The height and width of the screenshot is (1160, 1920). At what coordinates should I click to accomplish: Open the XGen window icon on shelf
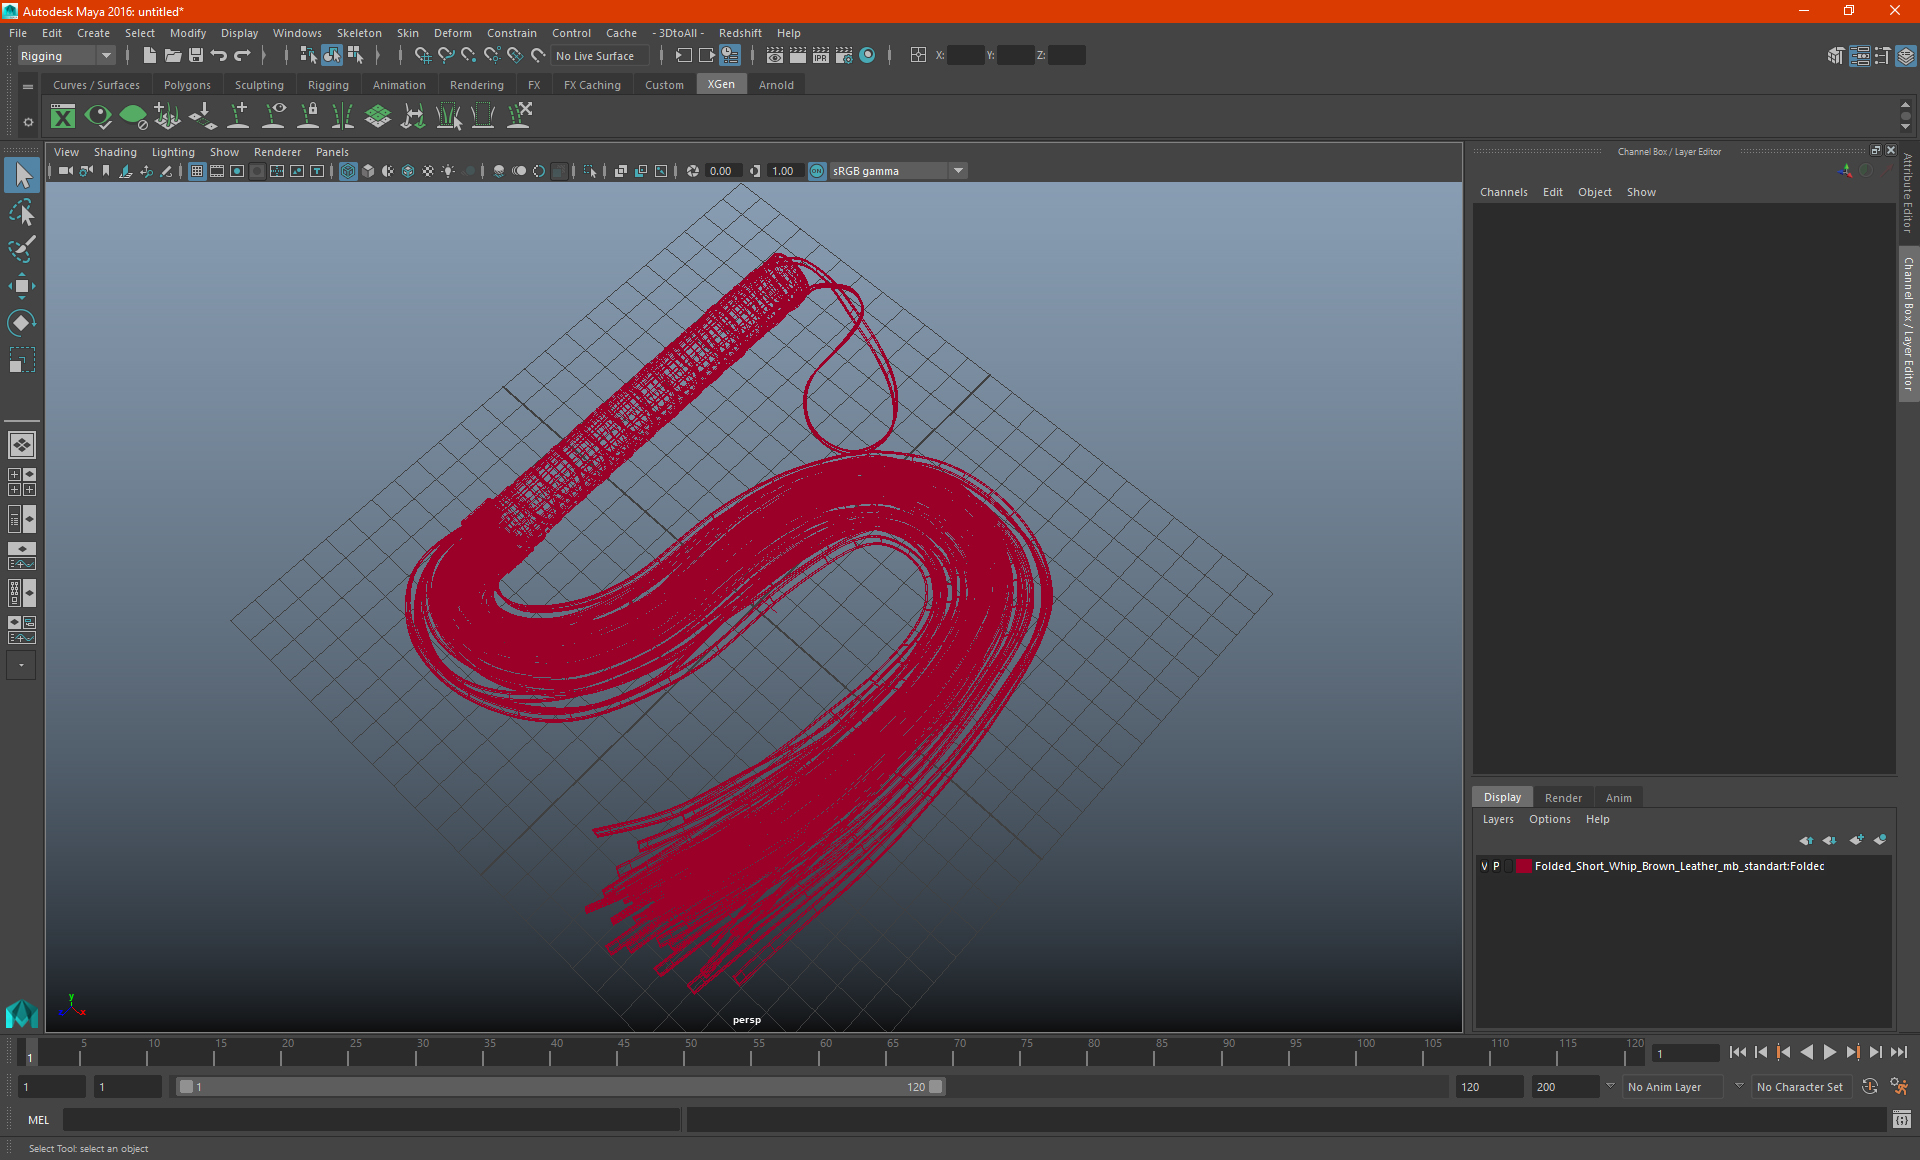(x=63, y=117)
